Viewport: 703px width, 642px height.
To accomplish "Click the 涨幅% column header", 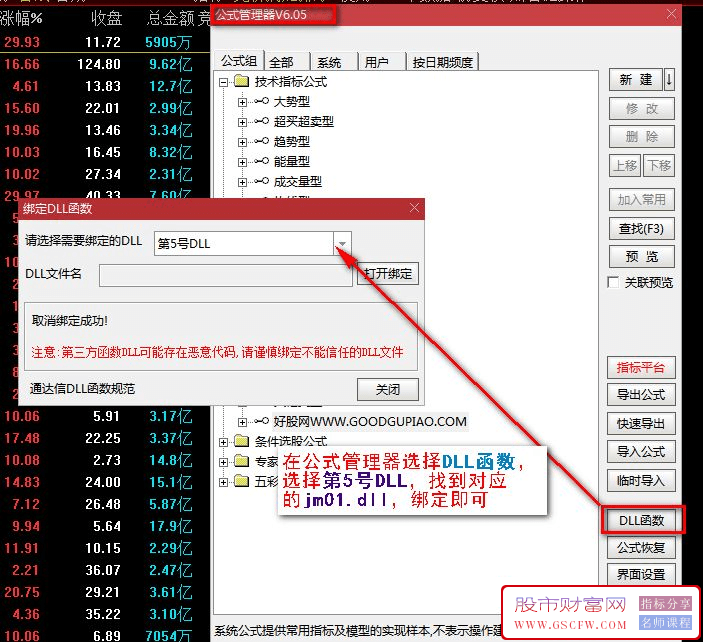I will click(x=21, y=18).
